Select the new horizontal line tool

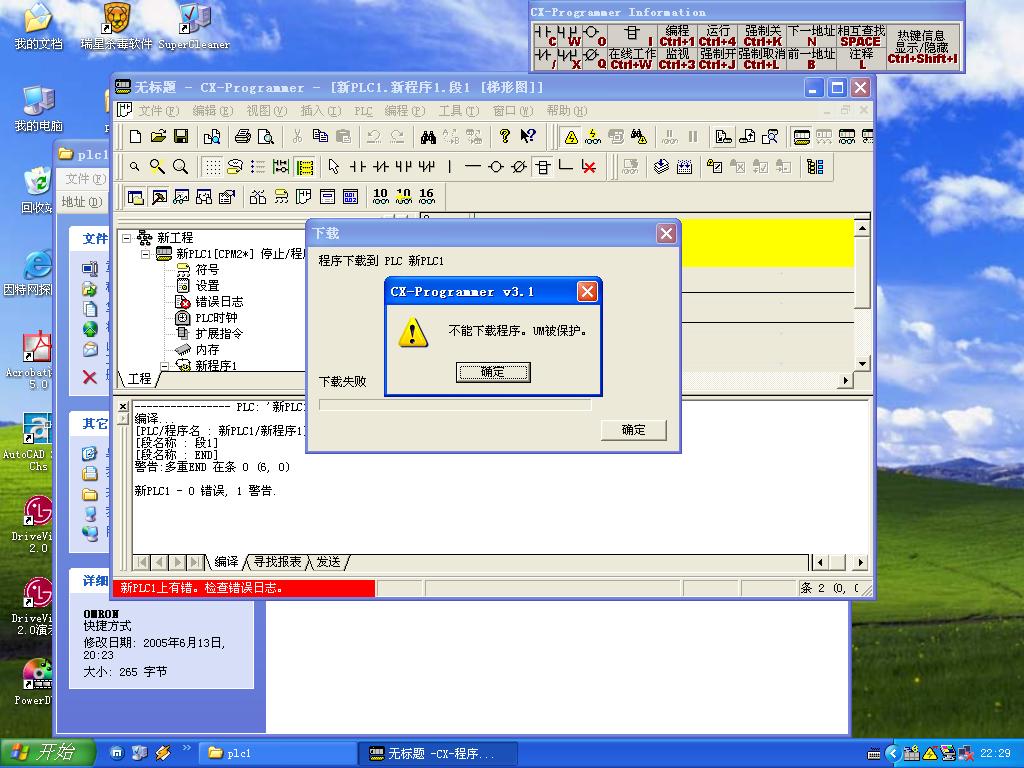point(473,167)
